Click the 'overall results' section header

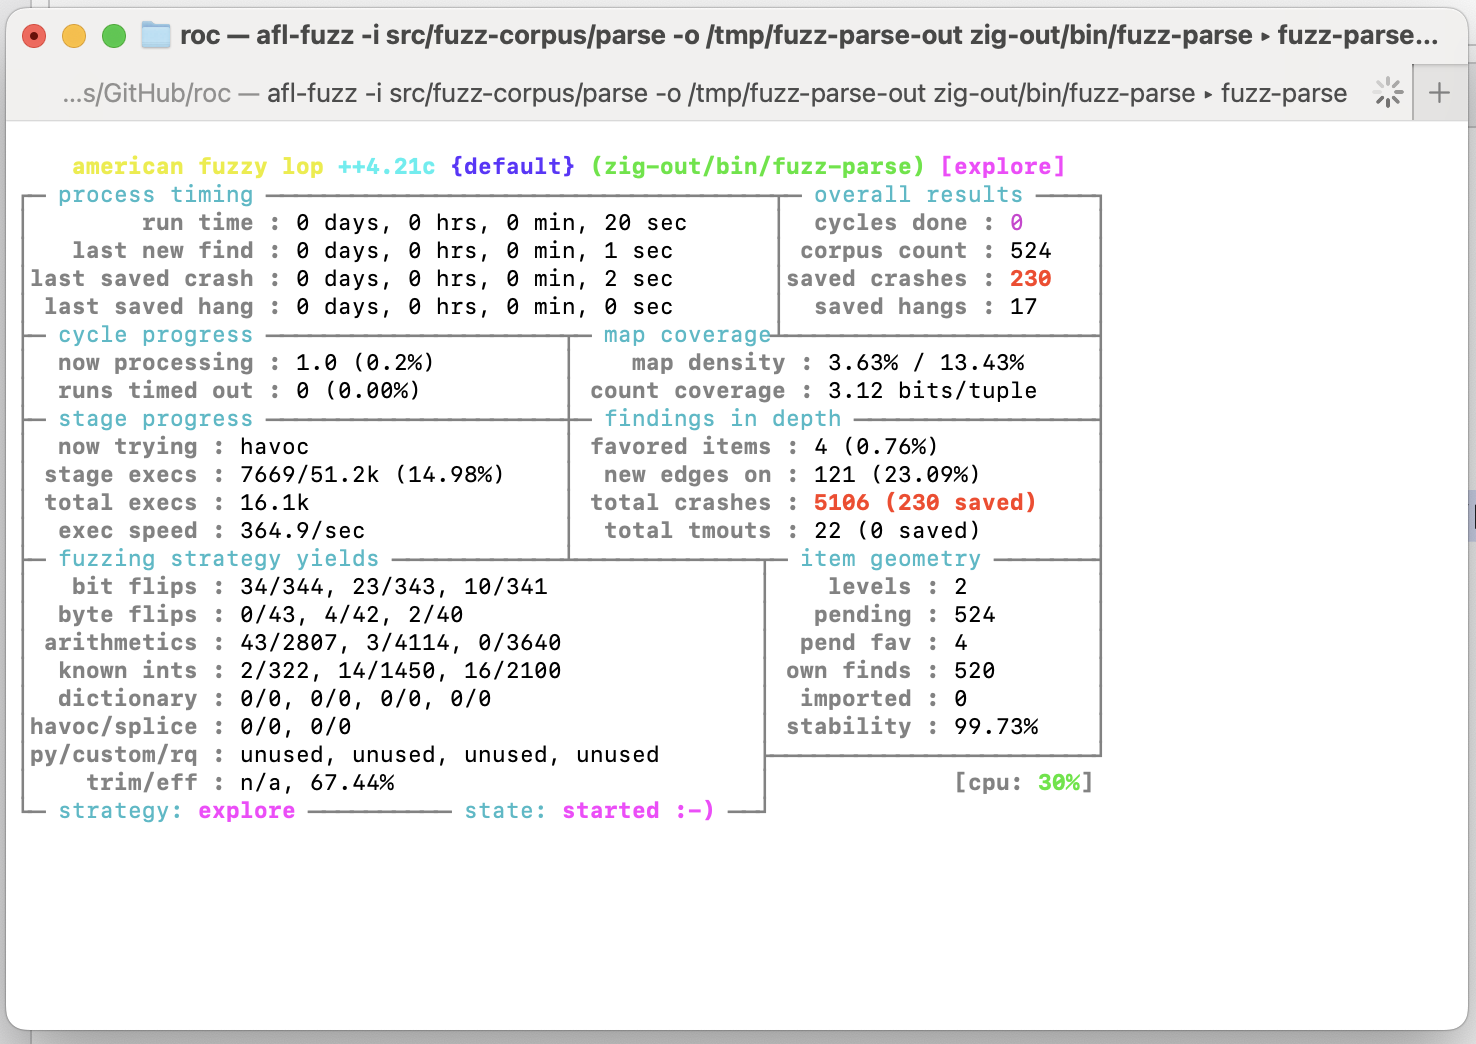click(919, 194)
